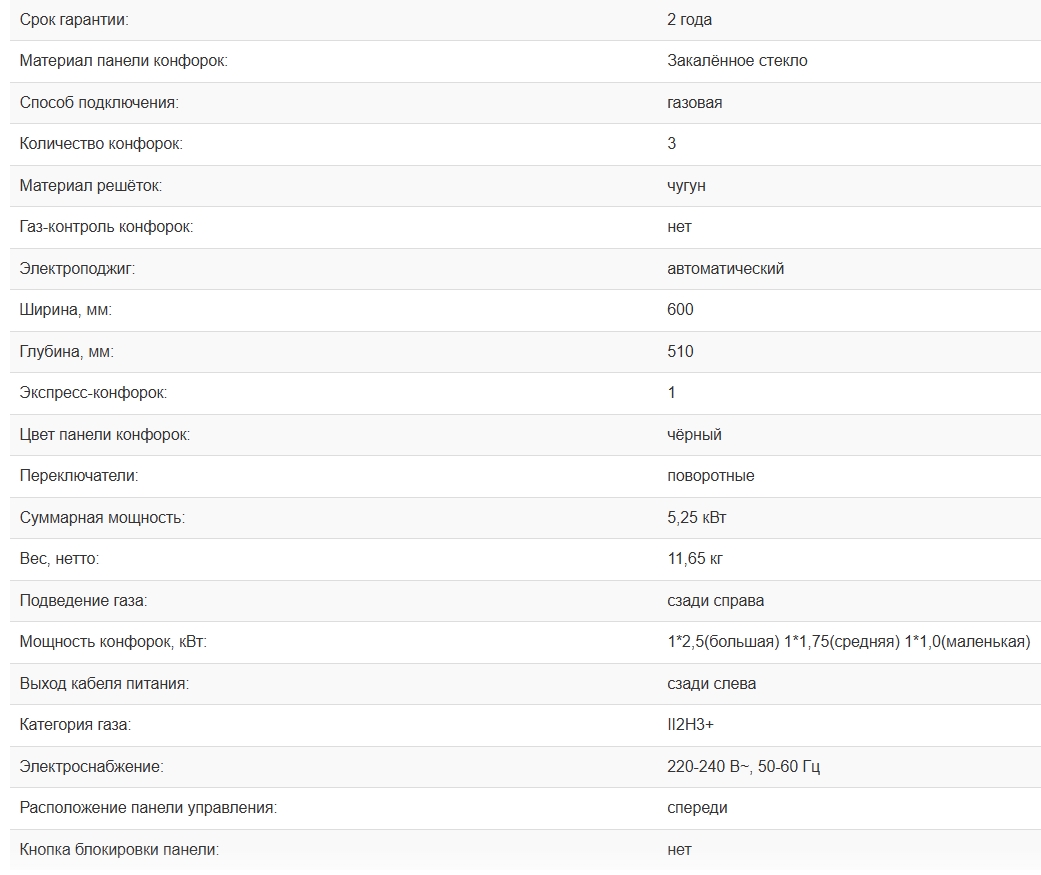
Task: Click the "Ширина, мм:" label
Action: tap(66, 310)
